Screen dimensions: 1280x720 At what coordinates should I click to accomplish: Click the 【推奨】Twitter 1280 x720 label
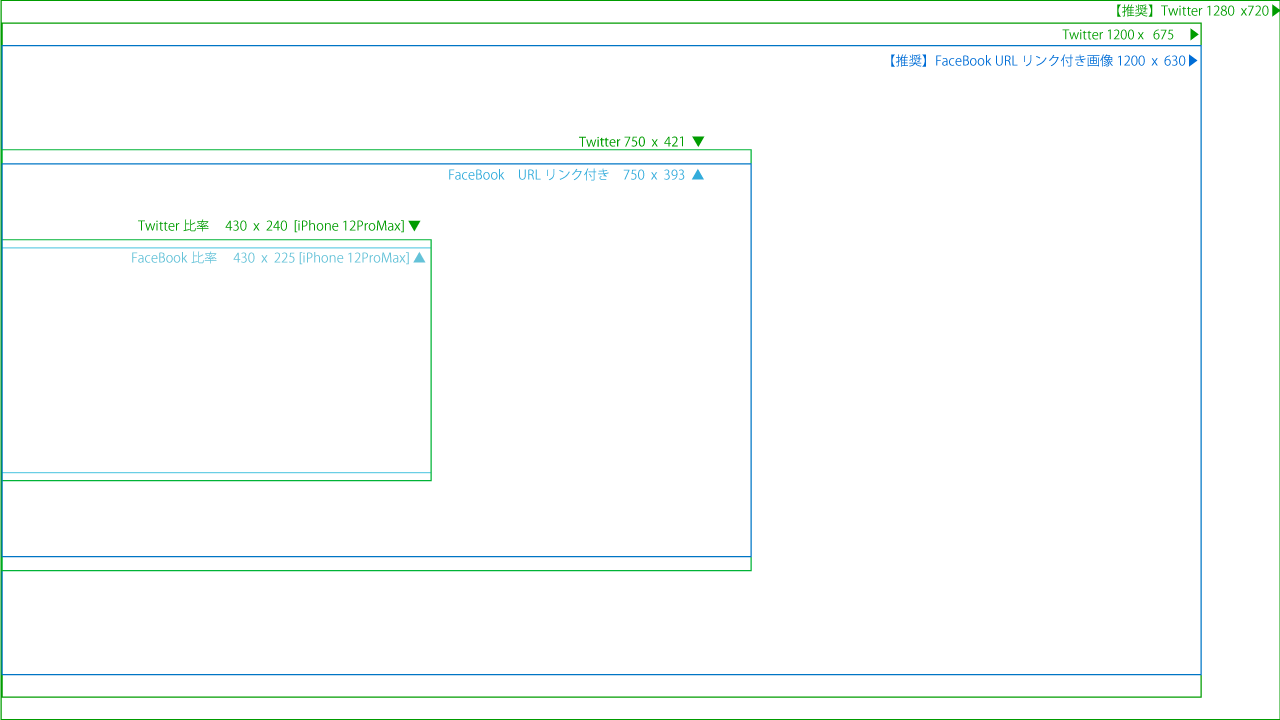pyautogui.click(x=1190, y=11)
